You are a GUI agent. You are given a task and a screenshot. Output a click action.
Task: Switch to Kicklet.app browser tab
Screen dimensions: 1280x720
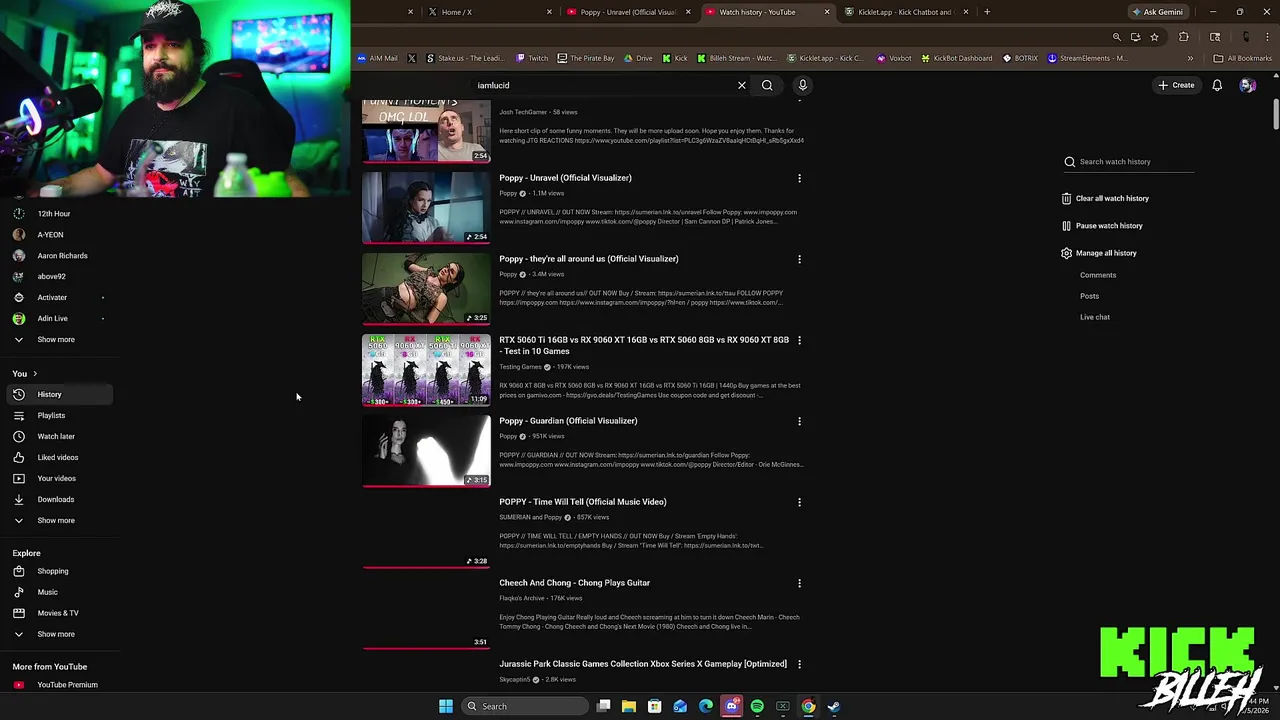904,12
